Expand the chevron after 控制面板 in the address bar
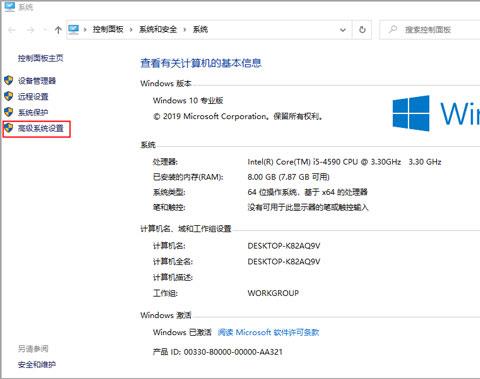The height and width of the screenshot is (379, 480). click(131, 30)
